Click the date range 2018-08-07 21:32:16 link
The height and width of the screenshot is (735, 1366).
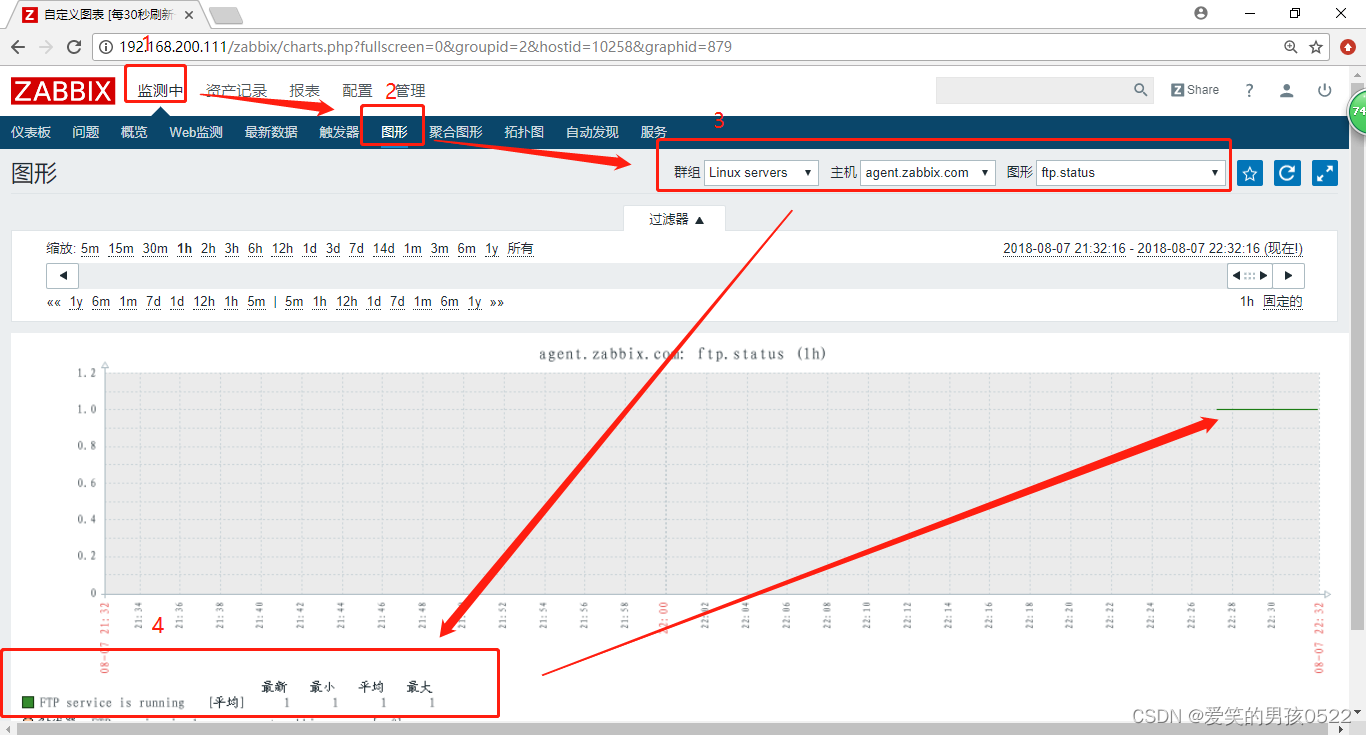click(1066, 249)
